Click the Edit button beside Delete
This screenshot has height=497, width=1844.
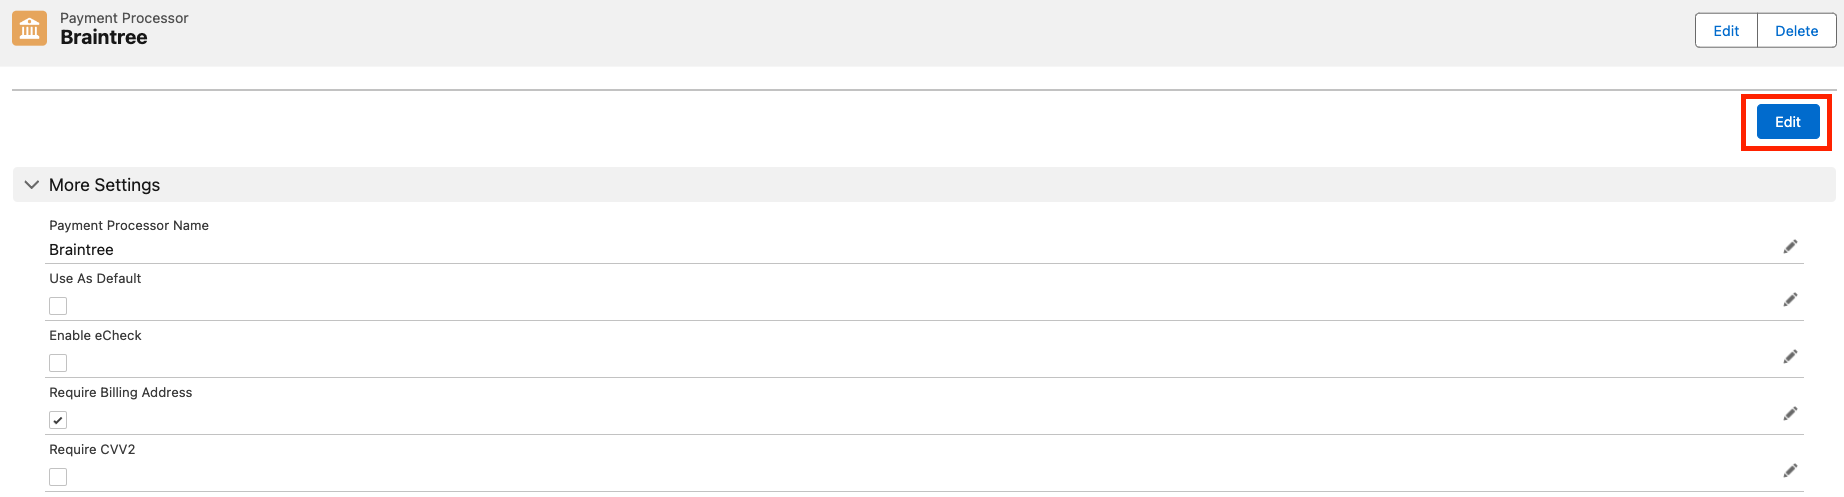(x=1726, y=31)
